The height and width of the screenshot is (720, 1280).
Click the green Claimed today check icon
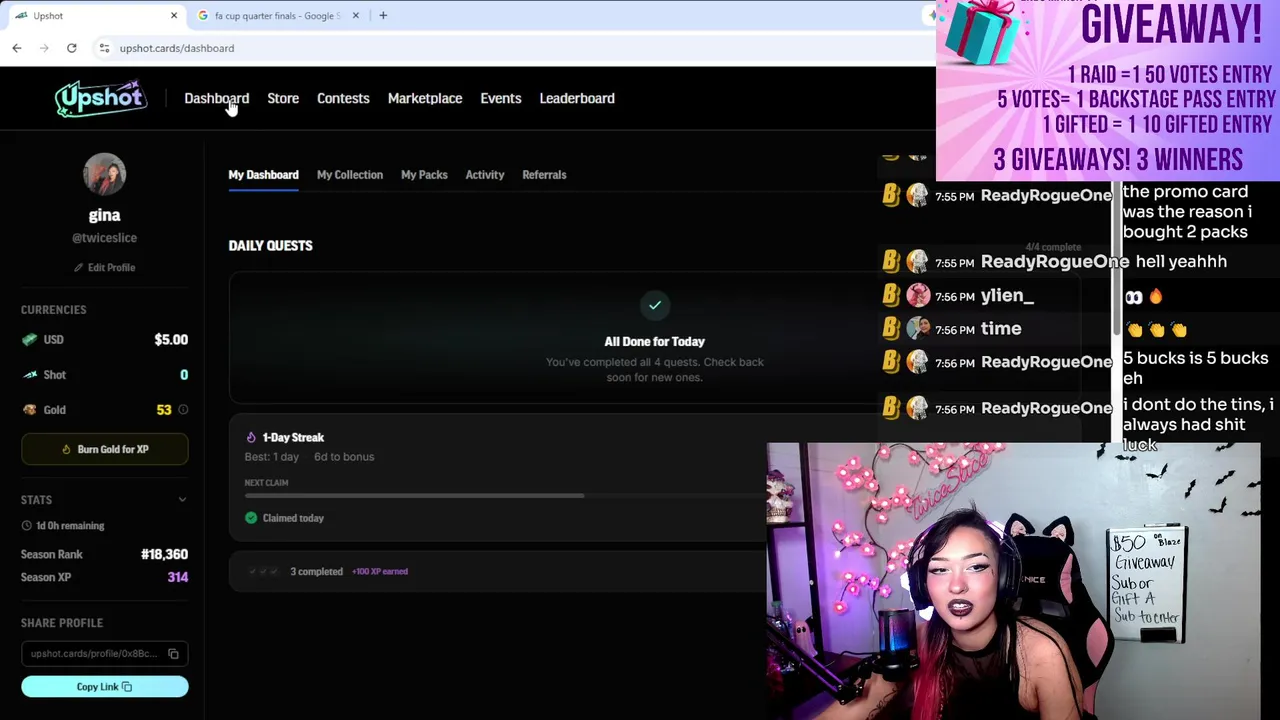coord(251,518)
